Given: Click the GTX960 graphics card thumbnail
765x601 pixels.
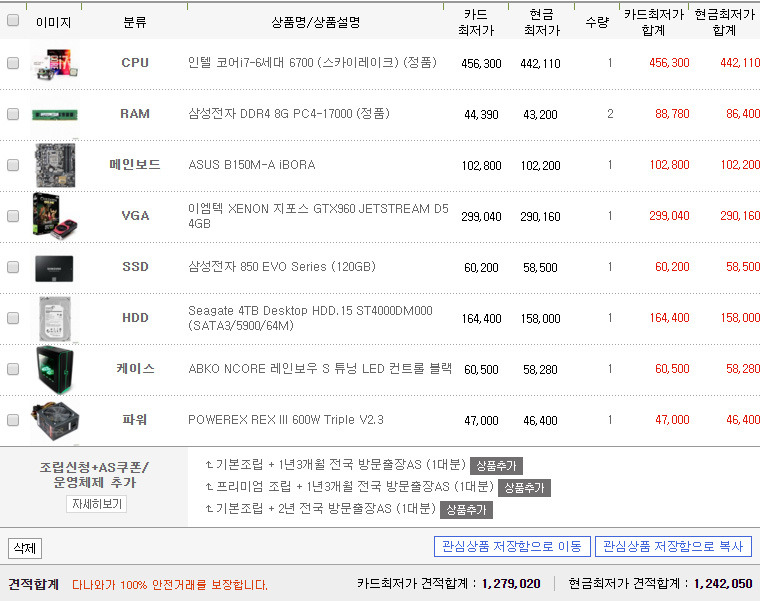Looking at the screenshot, I should point(54,216).
